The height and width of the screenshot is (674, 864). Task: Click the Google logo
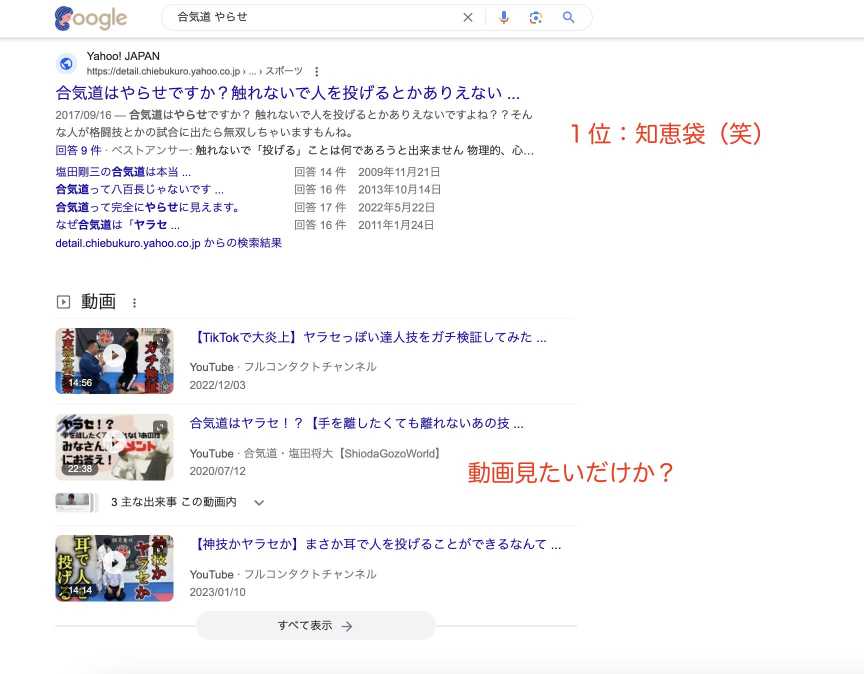click(x=91, y=18)
